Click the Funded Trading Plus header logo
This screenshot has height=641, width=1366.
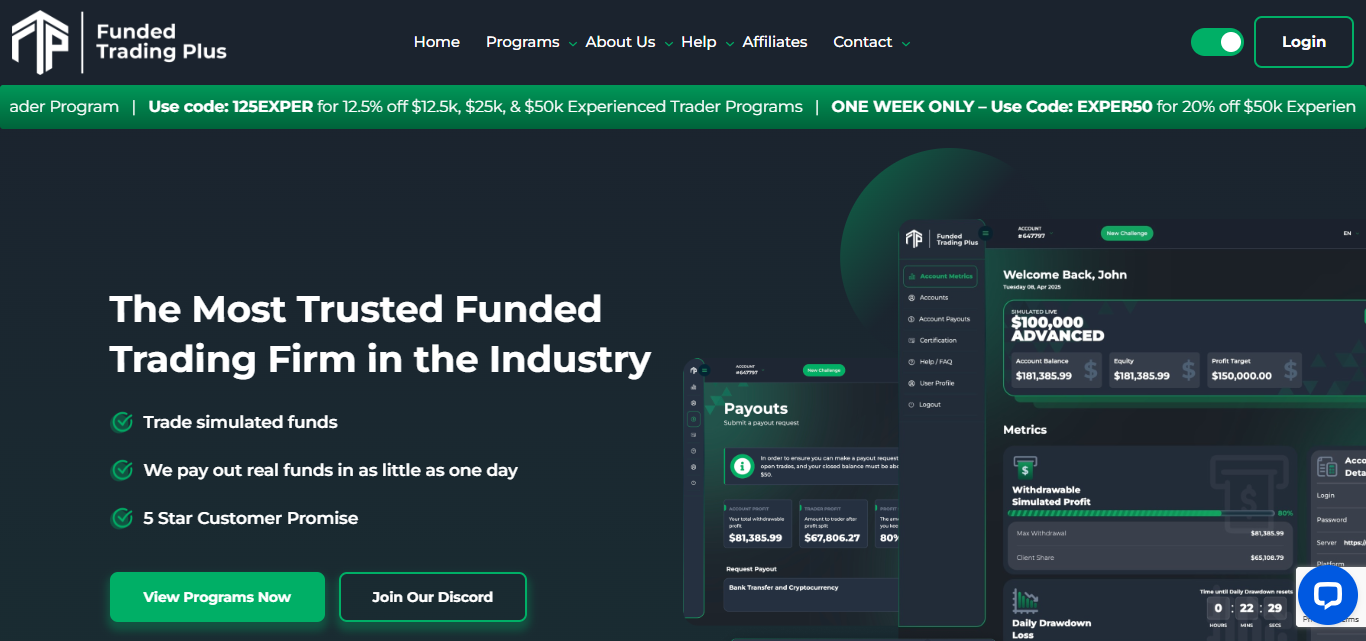[120, 42]
